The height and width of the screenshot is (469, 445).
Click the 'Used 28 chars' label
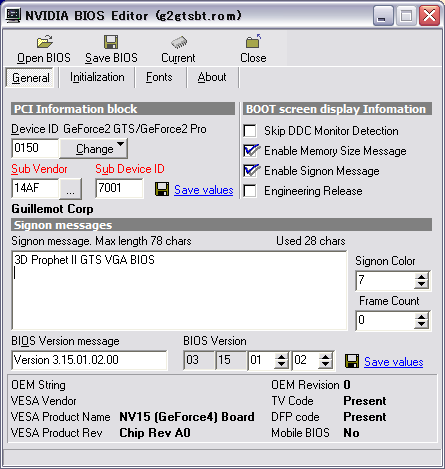[x=311, y=241]
